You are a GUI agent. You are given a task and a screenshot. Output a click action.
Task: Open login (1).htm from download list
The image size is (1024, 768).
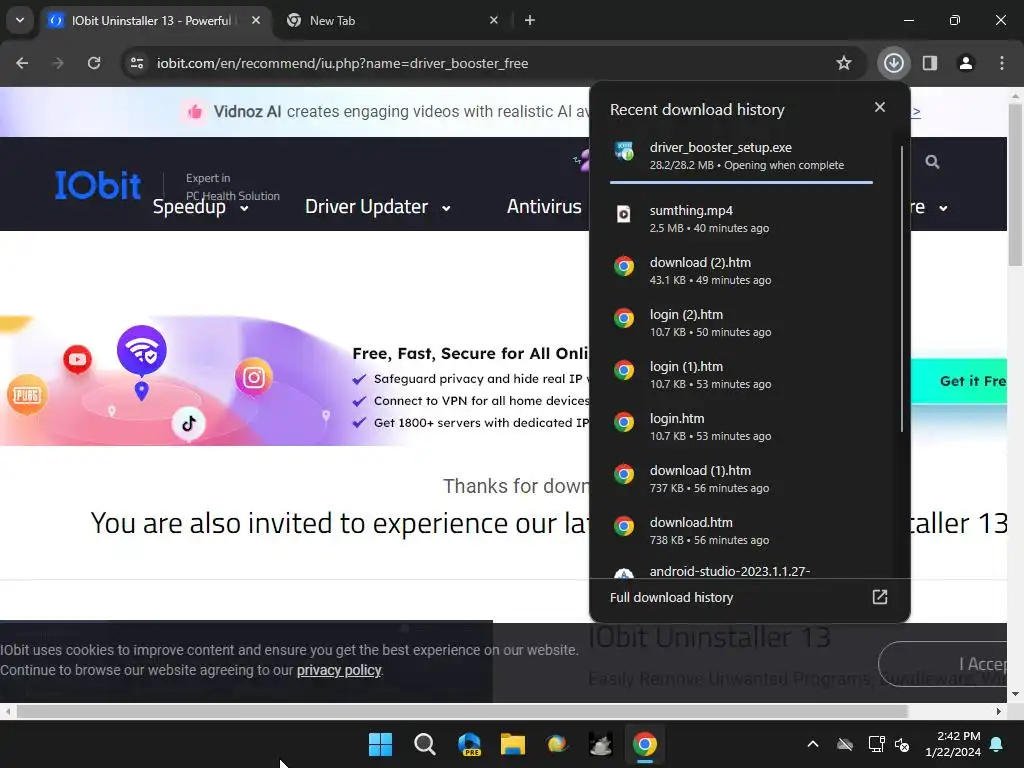pyautogui.click(x=741, y=375)
